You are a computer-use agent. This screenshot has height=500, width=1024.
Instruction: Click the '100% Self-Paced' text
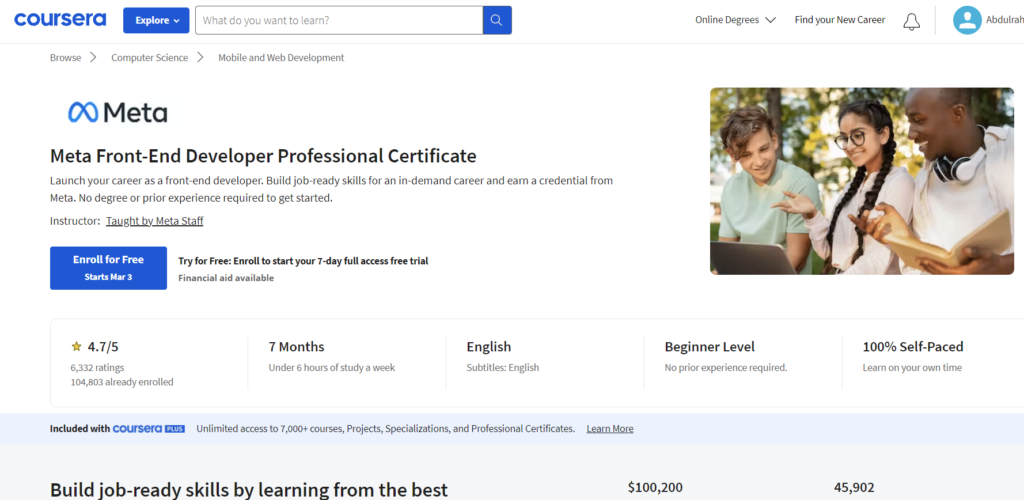(913, 347)
